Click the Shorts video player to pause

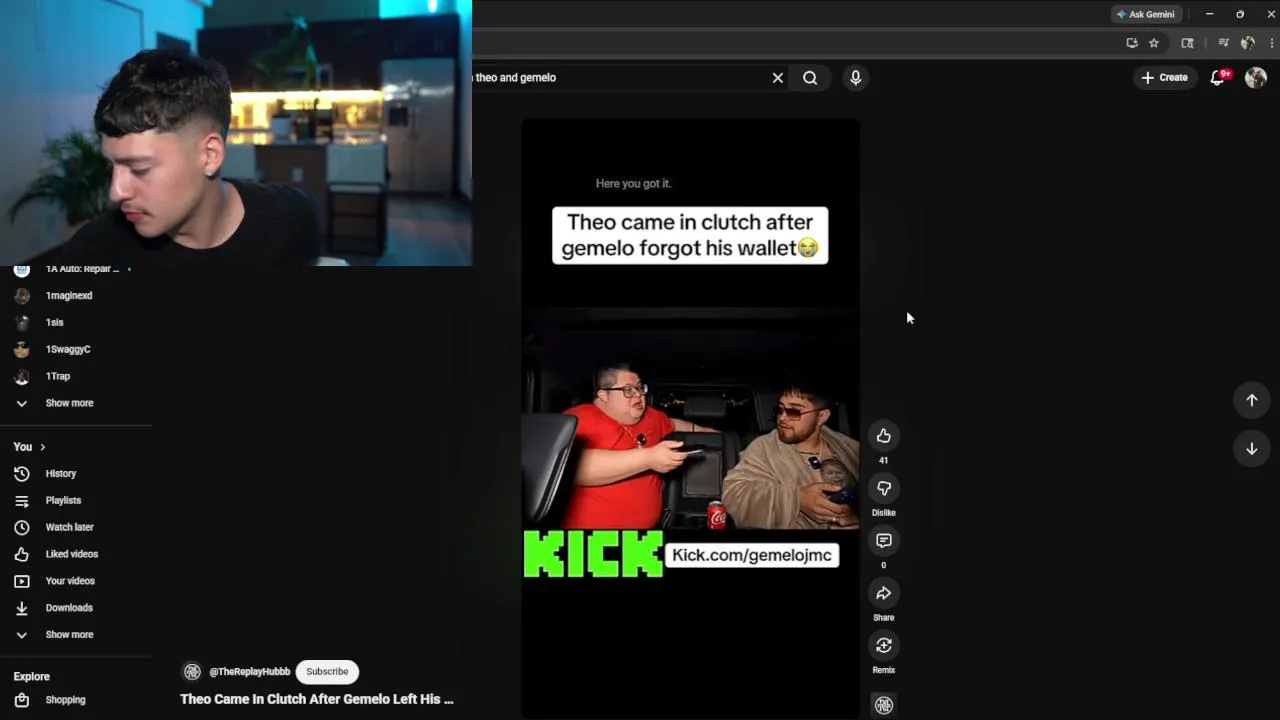pyautogui.click(x=690, y=418)
